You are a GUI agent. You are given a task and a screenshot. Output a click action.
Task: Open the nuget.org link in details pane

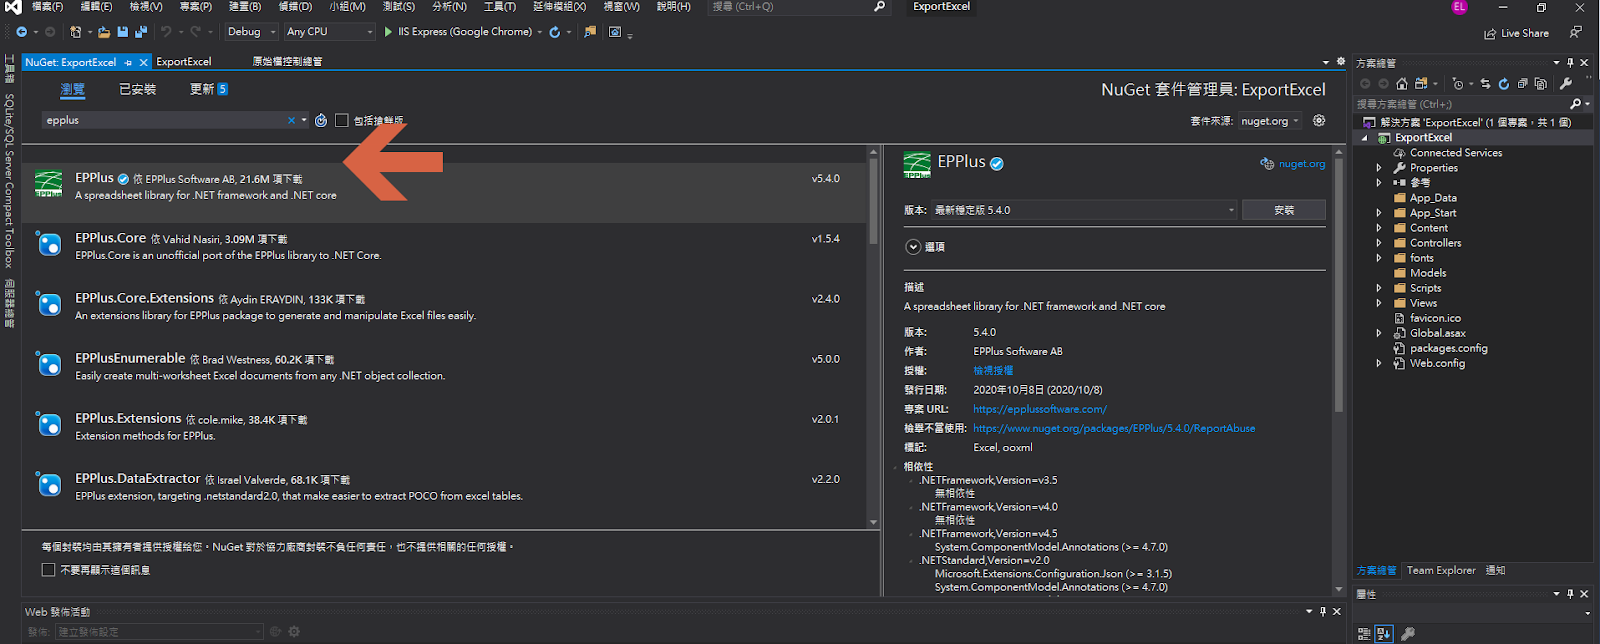(x=1302, y=164)
